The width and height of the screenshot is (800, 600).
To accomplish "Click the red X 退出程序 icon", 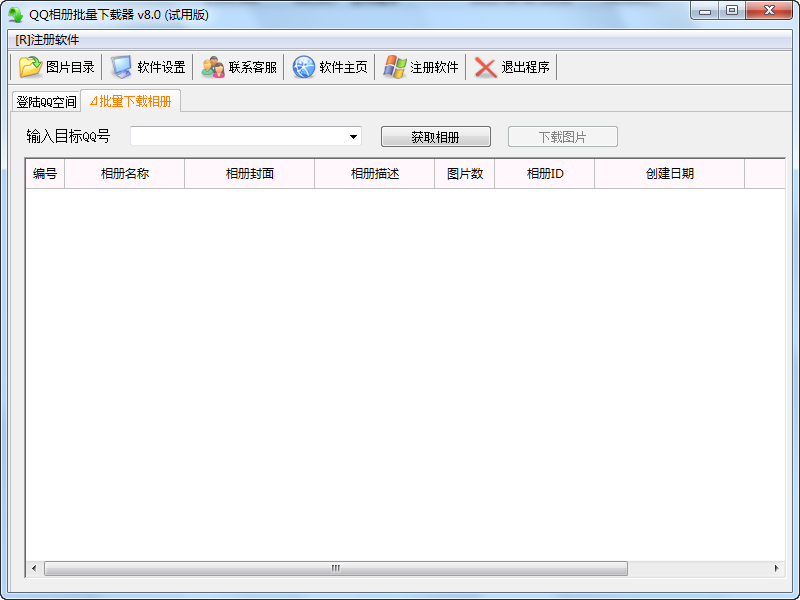I will click(485, 67).
